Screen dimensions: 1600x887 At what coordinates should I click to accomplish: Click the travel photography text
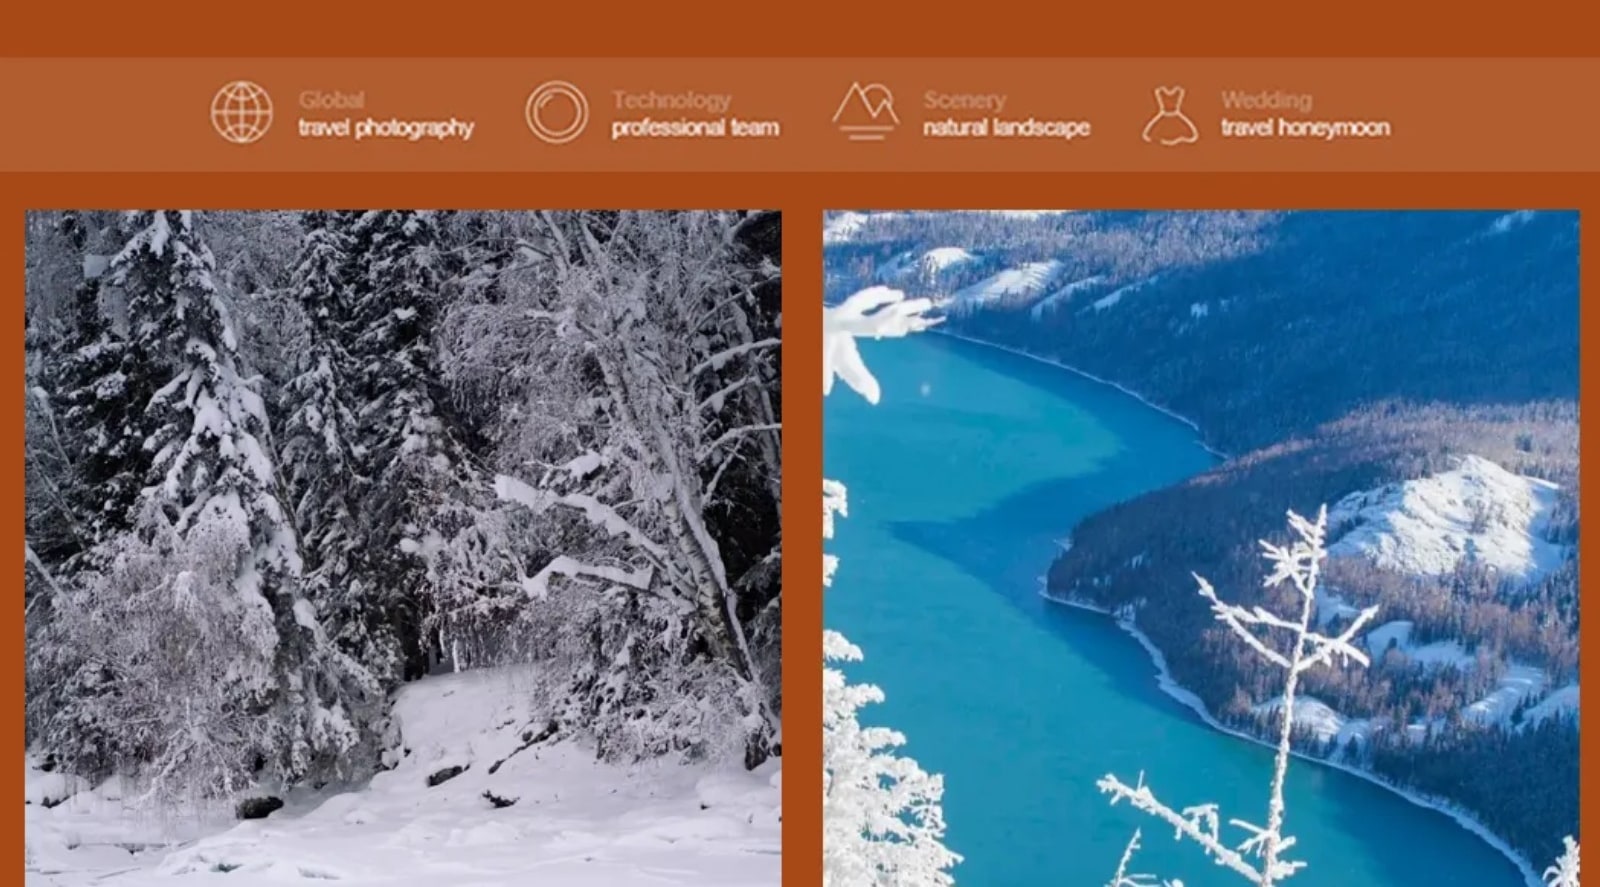click(x=385, y=128)
